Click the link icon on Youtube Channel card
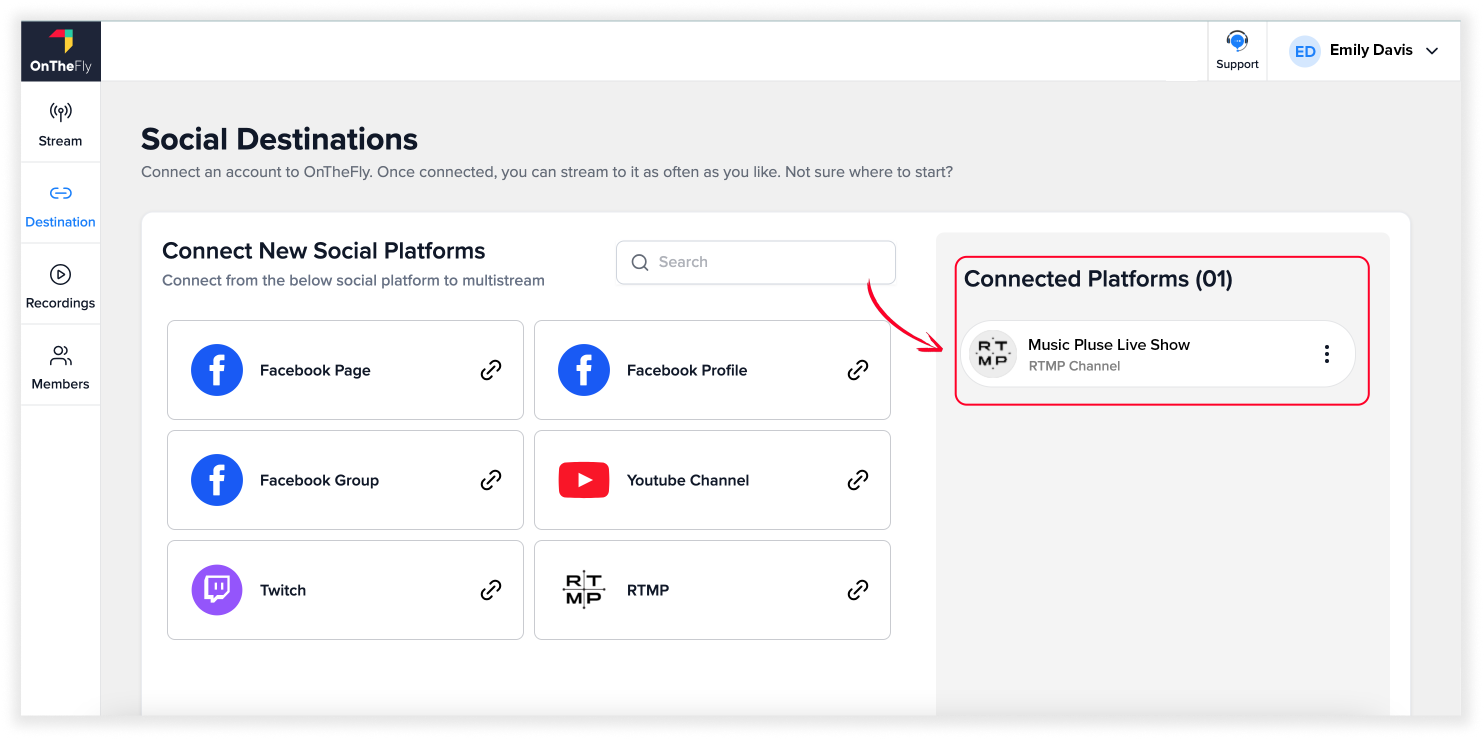 pyautogui.click(x=858, y=480)
